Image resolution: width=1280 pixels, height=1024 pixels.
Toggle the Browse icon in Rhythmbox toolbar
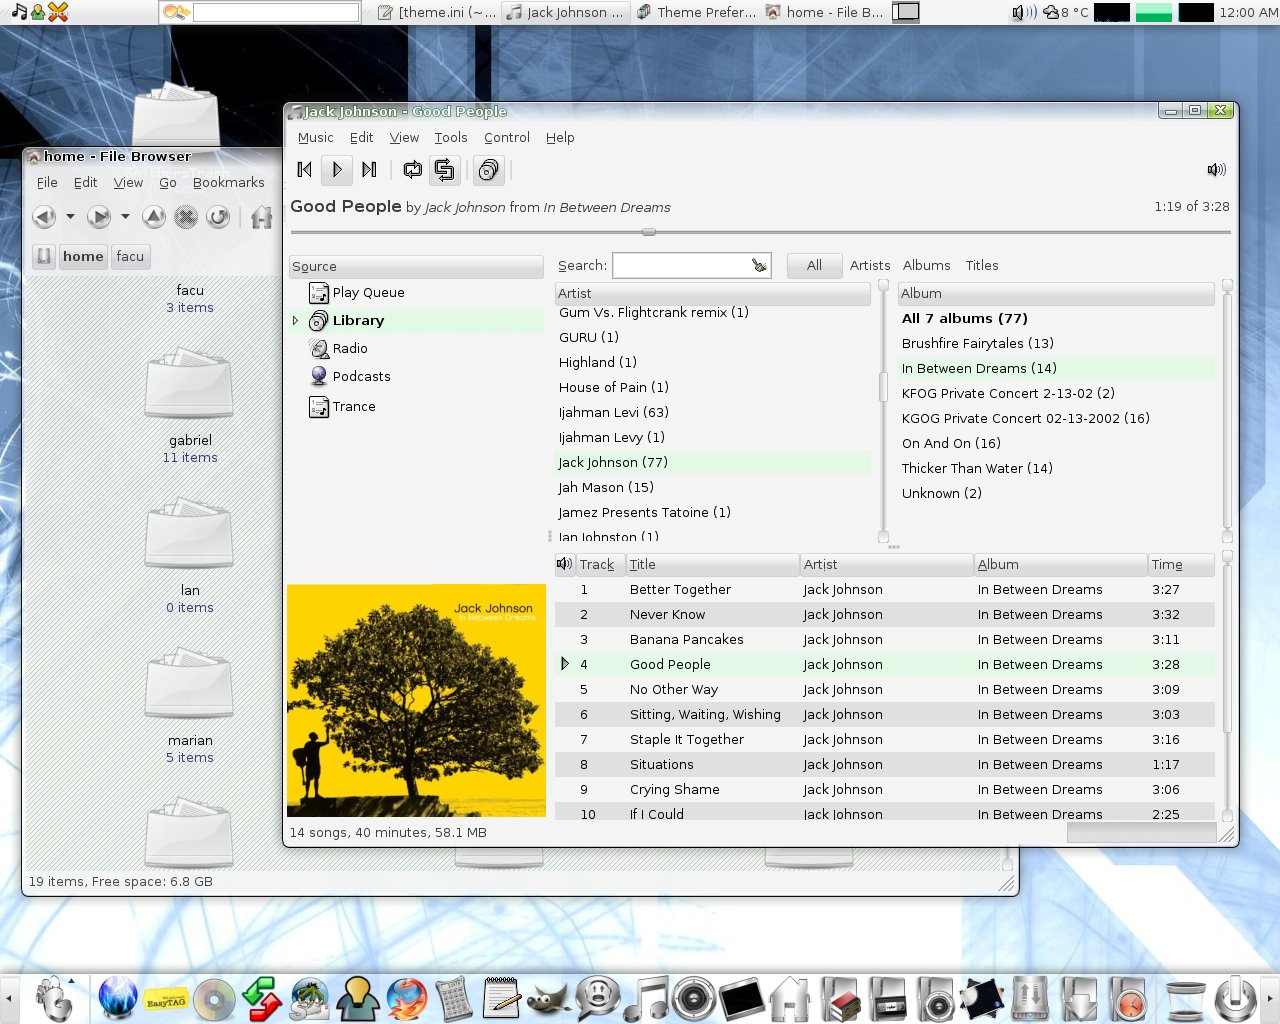[488, 170]
